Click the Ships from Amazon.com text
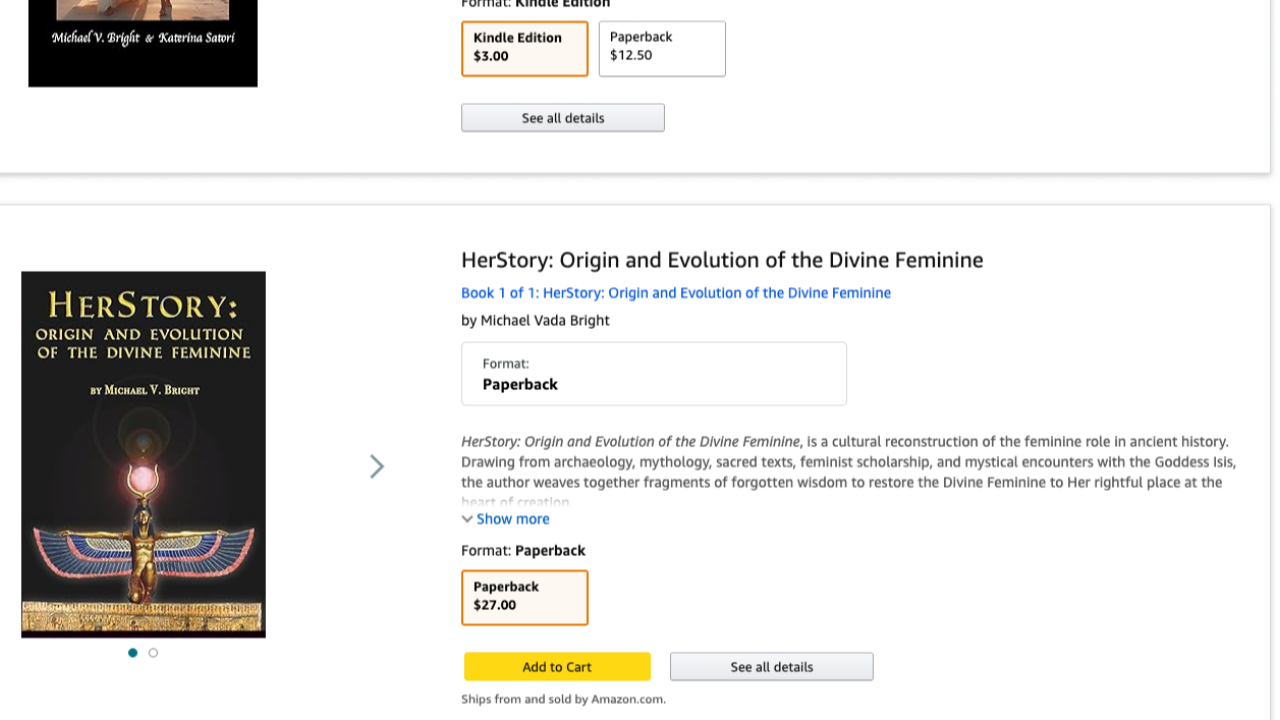Screen dimensions: 1280x720 563,699
